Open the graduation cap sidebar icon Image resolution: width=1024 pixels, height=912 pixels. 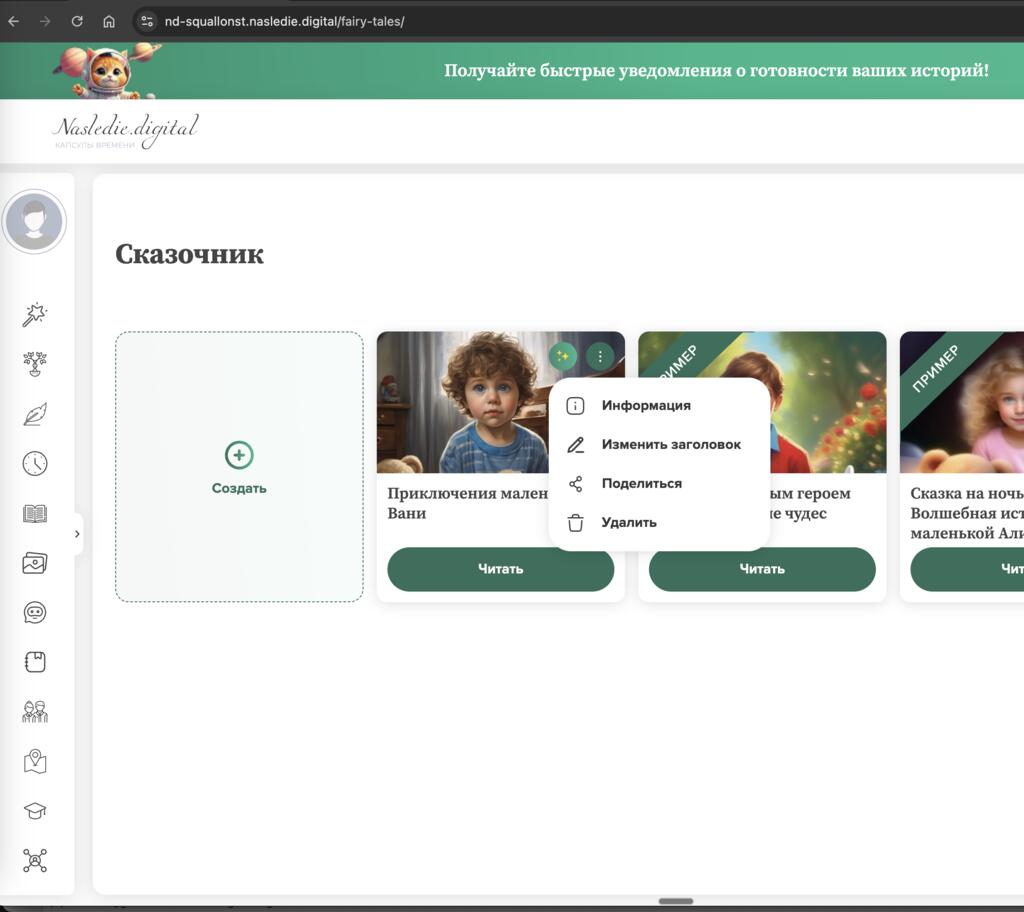35,811
